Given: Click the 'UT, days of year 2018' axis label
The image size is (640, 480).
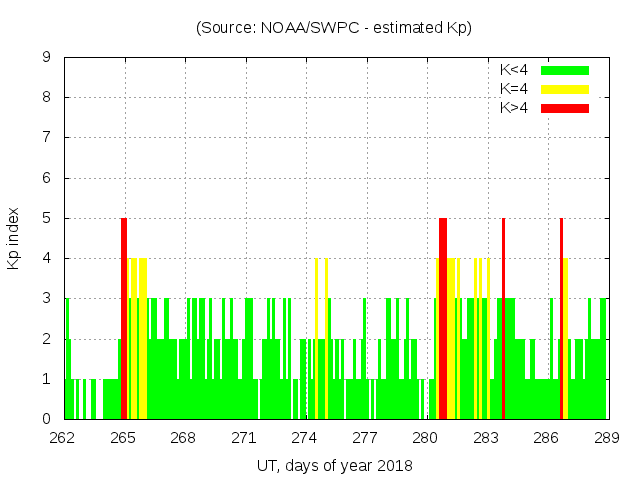Looking at the screenshot, I should 334,465.
